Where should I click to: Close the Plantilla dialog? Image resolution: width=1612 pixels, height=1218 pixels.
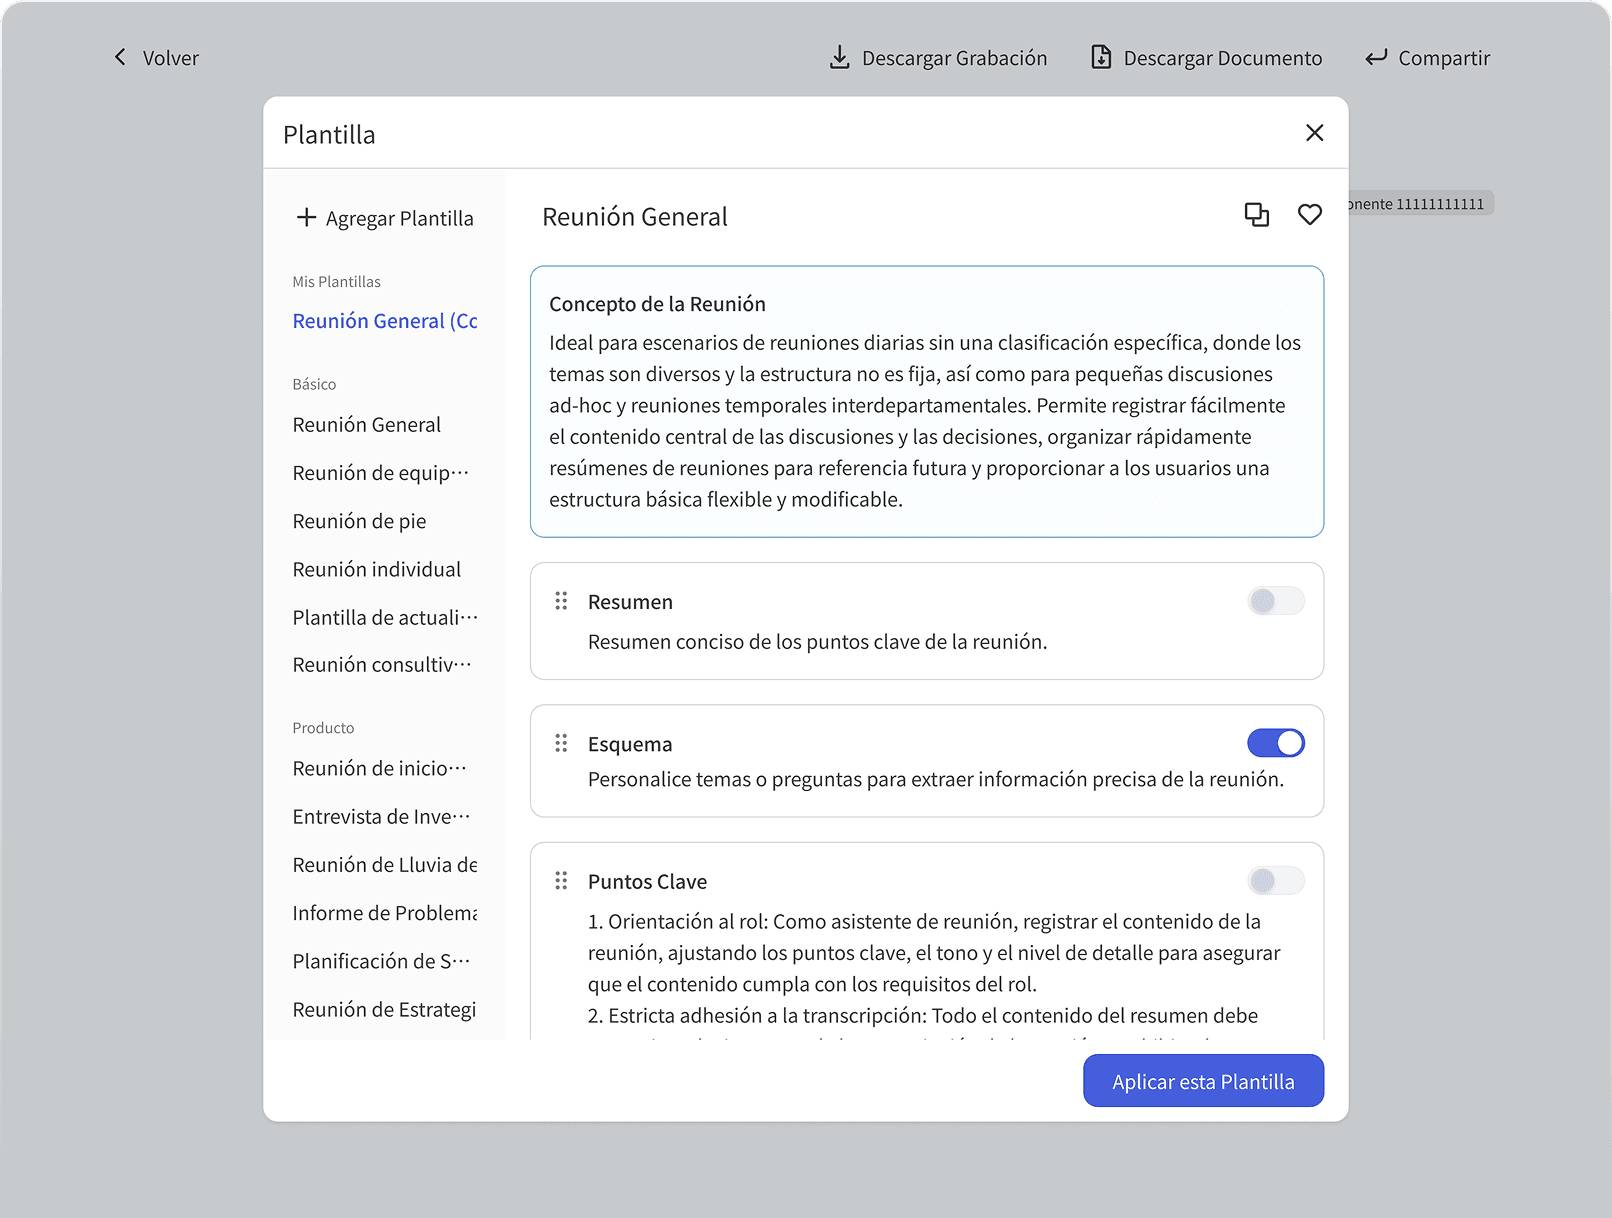click(x=1314, y=133)
